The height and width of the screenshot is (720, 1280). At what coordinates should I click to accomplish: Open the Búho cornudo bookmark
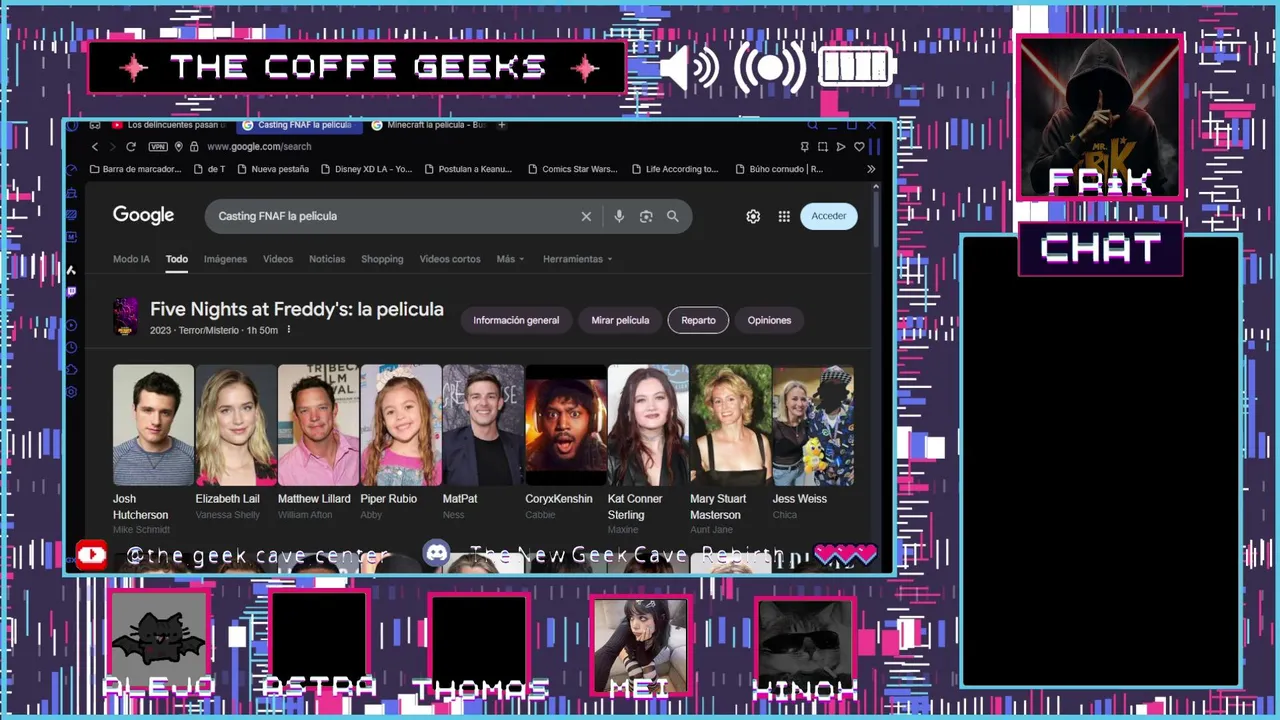[x=779, y=169]
